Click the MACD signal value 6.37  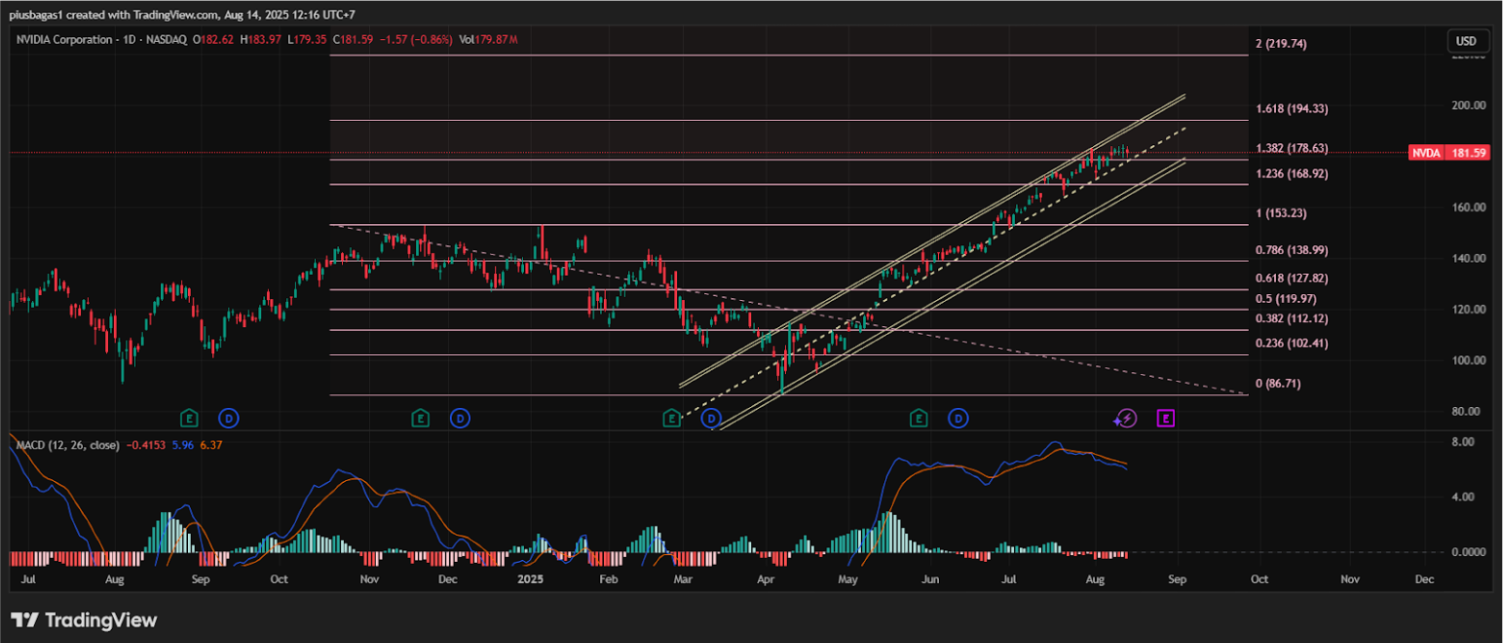tap(211, 445)
